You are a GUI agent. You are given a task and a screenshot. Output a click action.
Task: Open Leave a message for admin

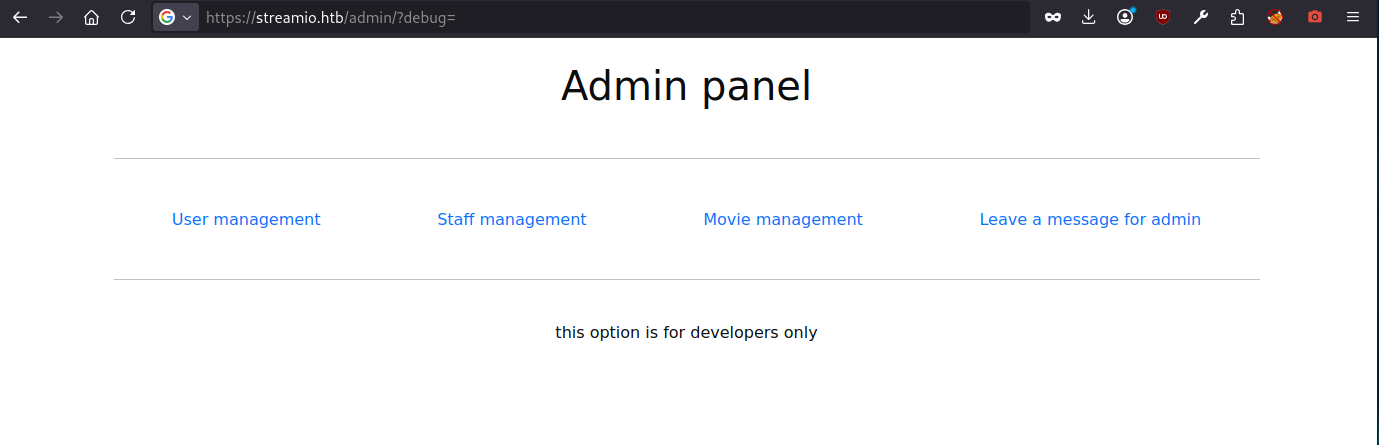[x=1090, y=220]
